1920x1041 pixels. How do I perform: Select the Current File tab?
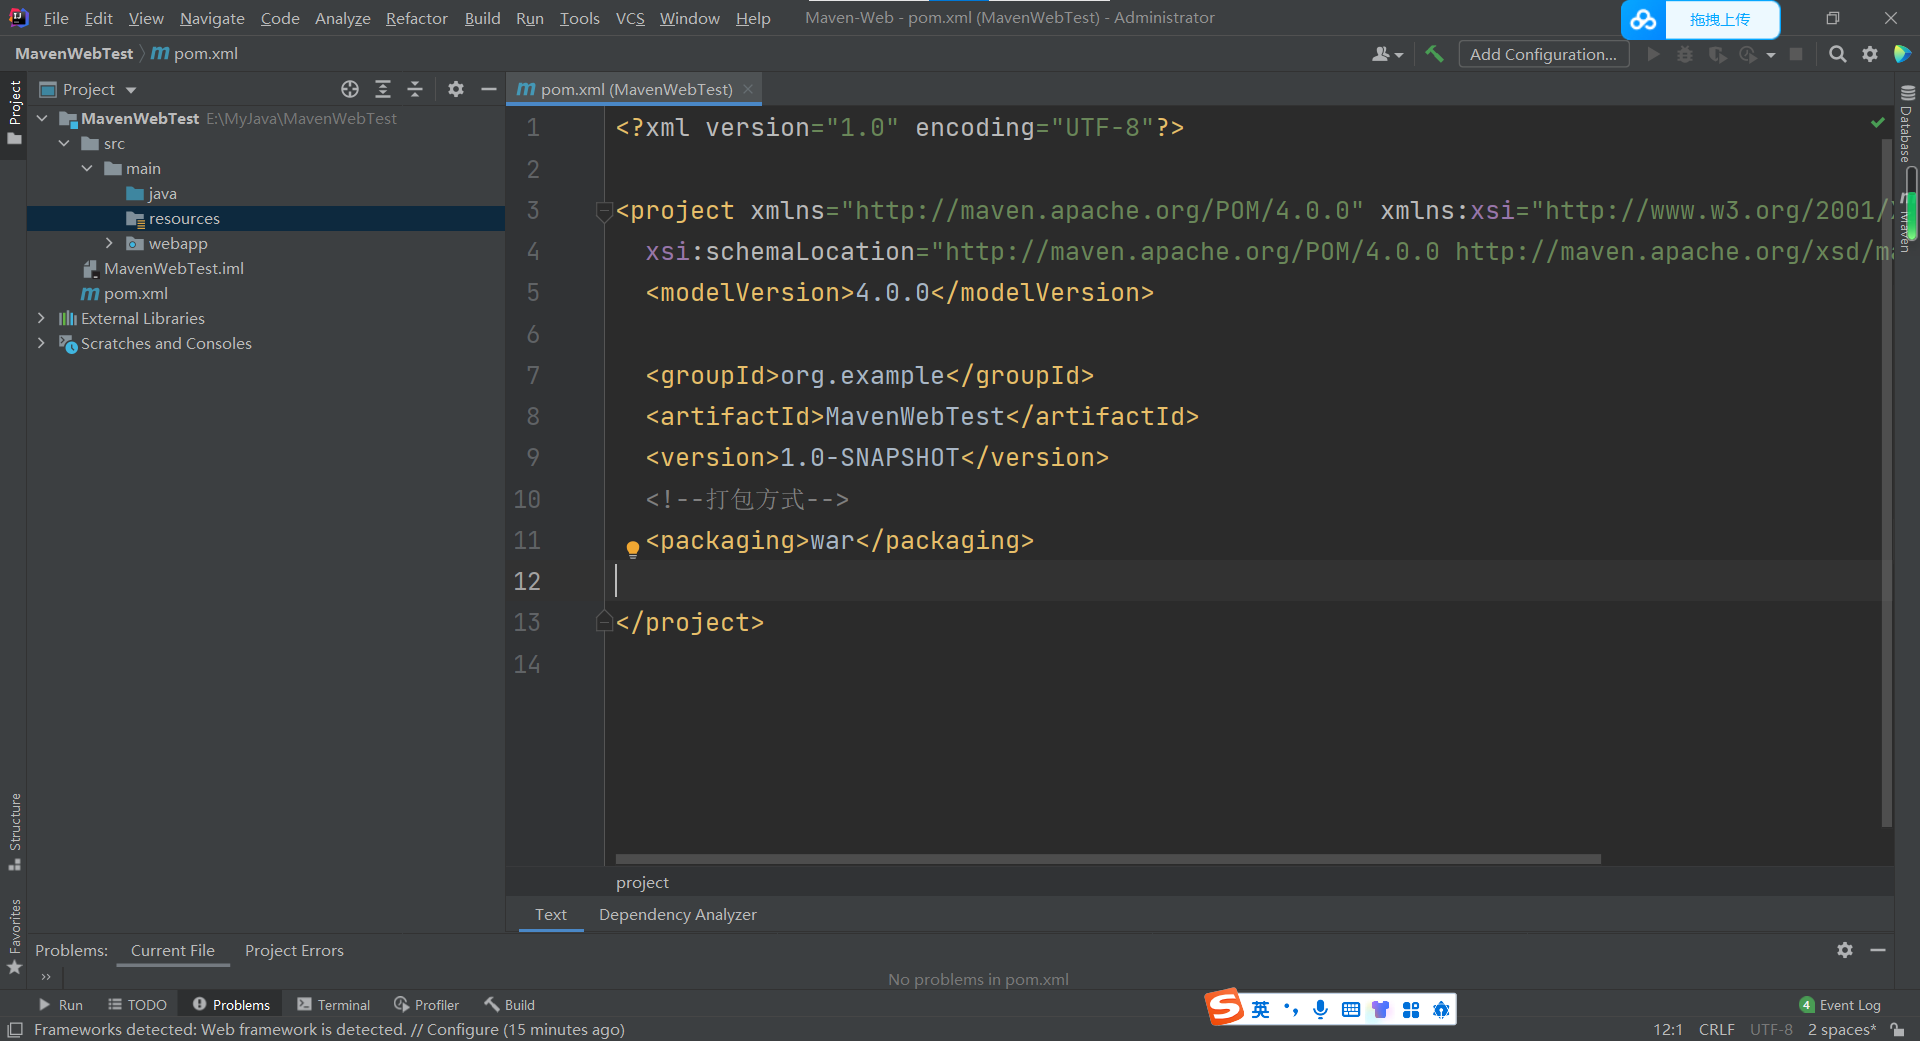coord(172,950)
